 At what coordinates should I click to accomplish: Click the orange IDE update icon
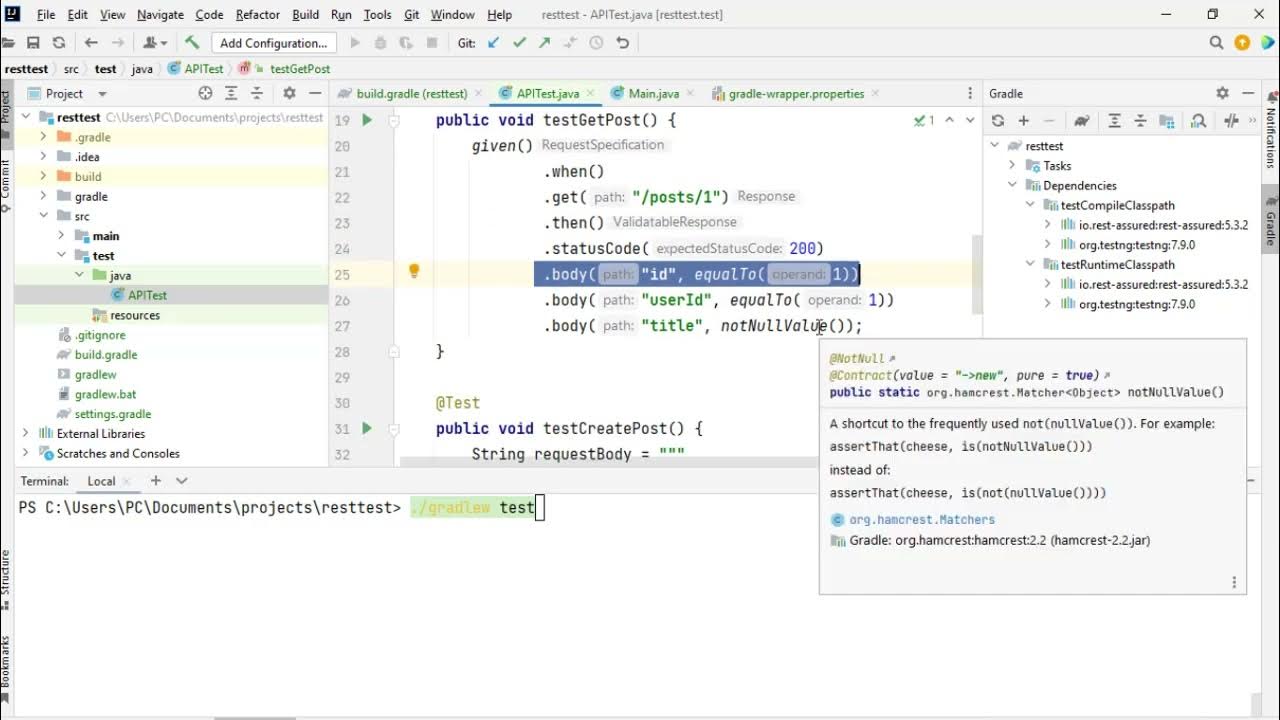pyautogui.click(x=1242, y=43)
